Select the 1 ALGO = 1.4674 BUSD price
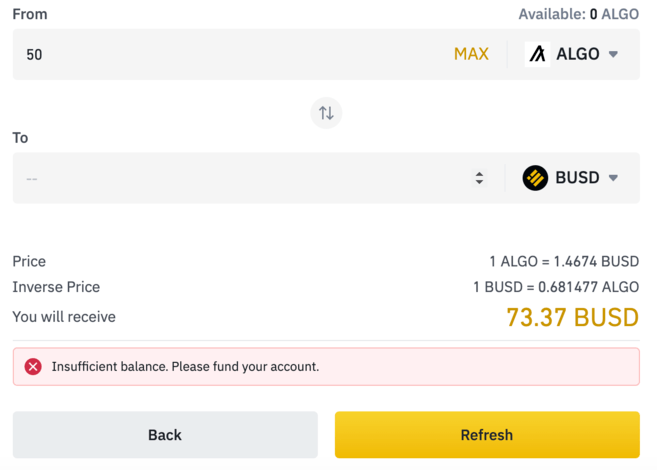Screen dimensions: 657x470 (x=563, y=262)
